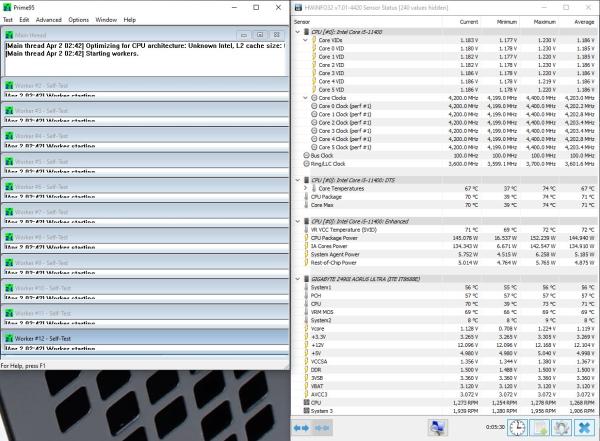
Task: Select the Worker #5 Self-Test window title
Action: (x=40, y=161)
